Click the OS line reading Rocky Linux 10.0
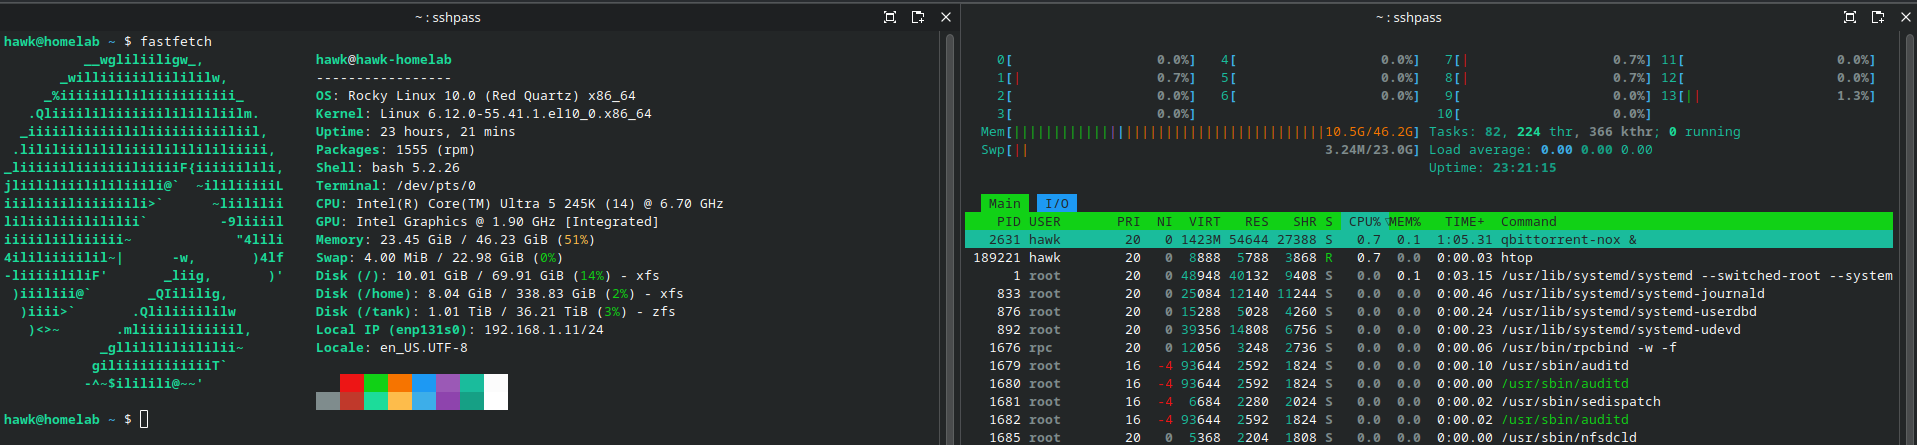 (x=476, y=95)
